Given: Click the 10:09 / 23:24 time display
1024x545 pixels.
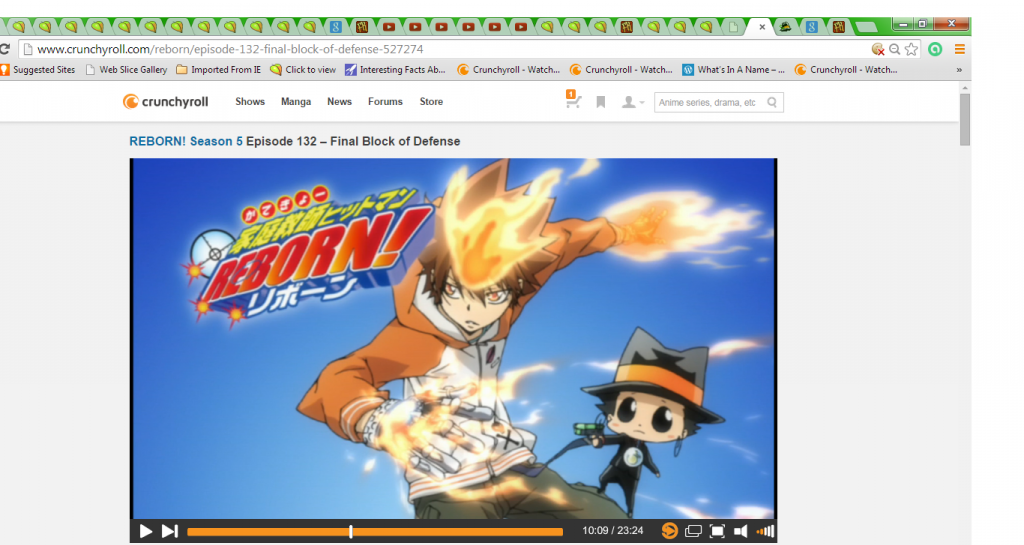Looking at the screenshot, I should 613,531.
